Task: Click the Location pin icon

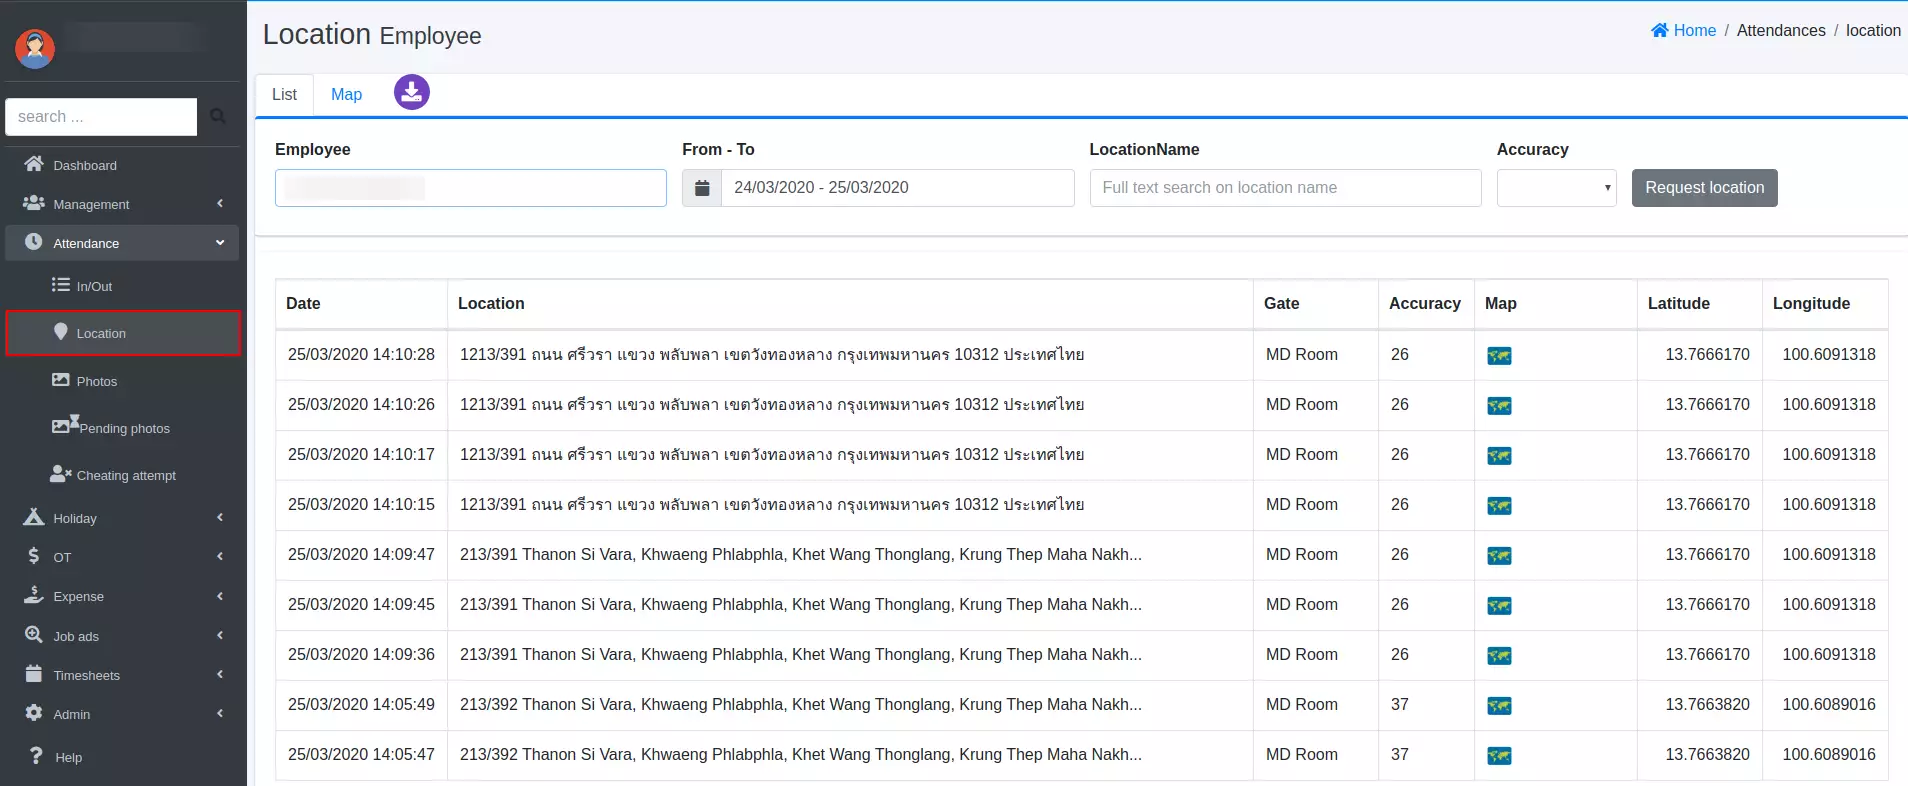Action: click(61, 332)
